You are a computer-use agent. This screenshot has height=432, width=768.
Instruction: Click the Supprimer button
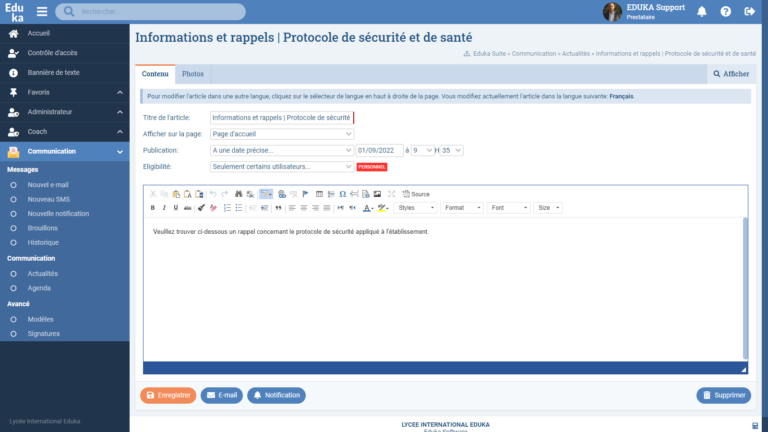click(x=723, y=395)
